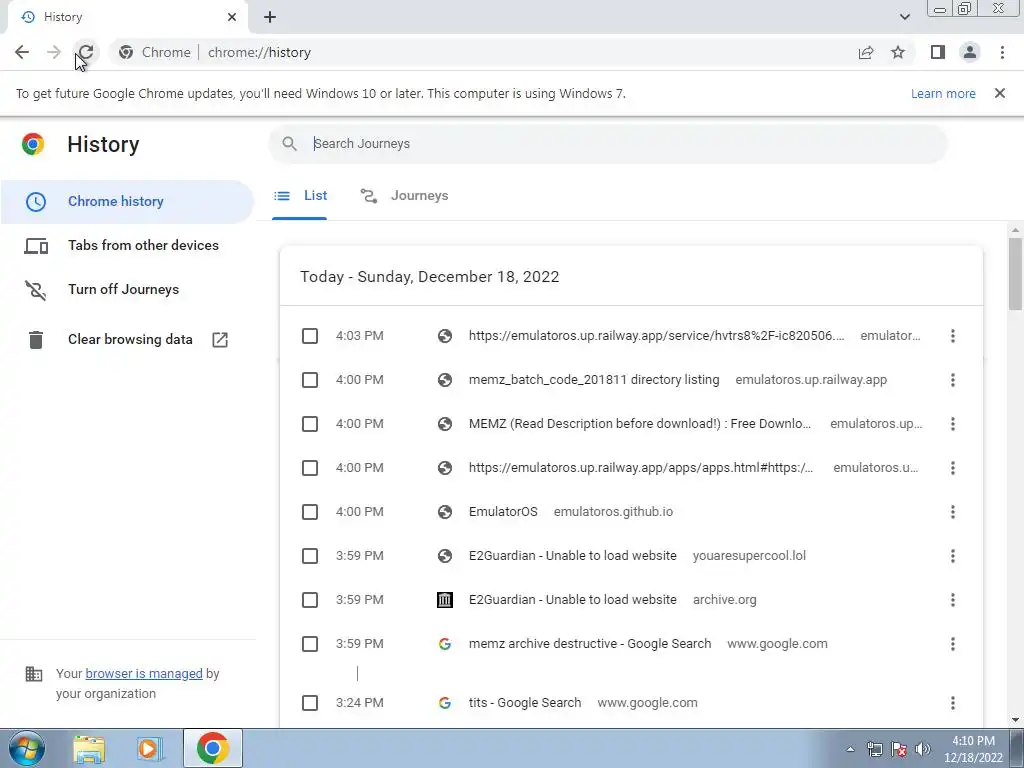Dismiss the Windows 7 update notice
The height and width of the screenshot is (768, 1024).
1000,93
